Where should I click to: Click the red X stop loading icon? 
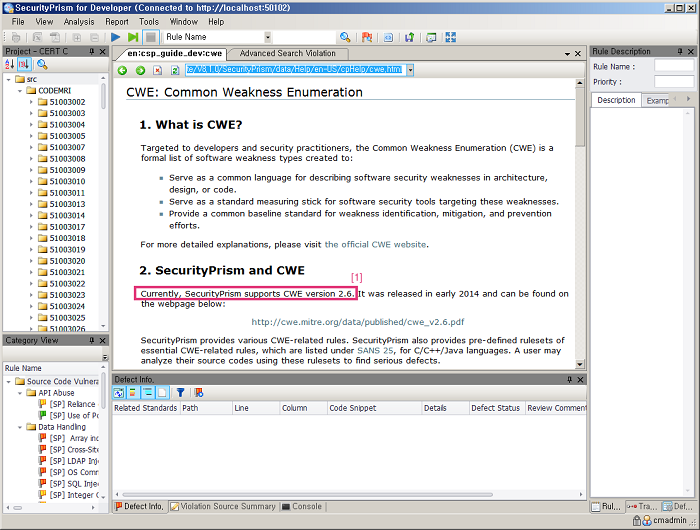158,70
